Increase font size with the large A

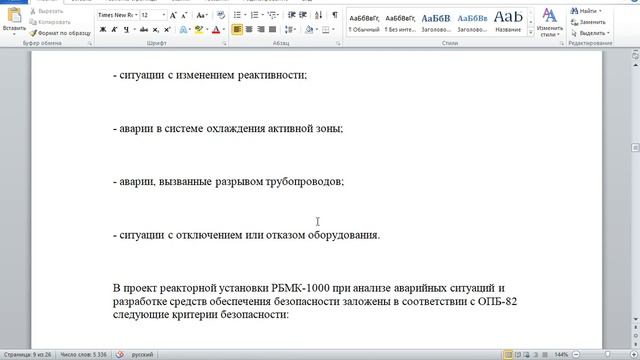[x=173, y=16]
